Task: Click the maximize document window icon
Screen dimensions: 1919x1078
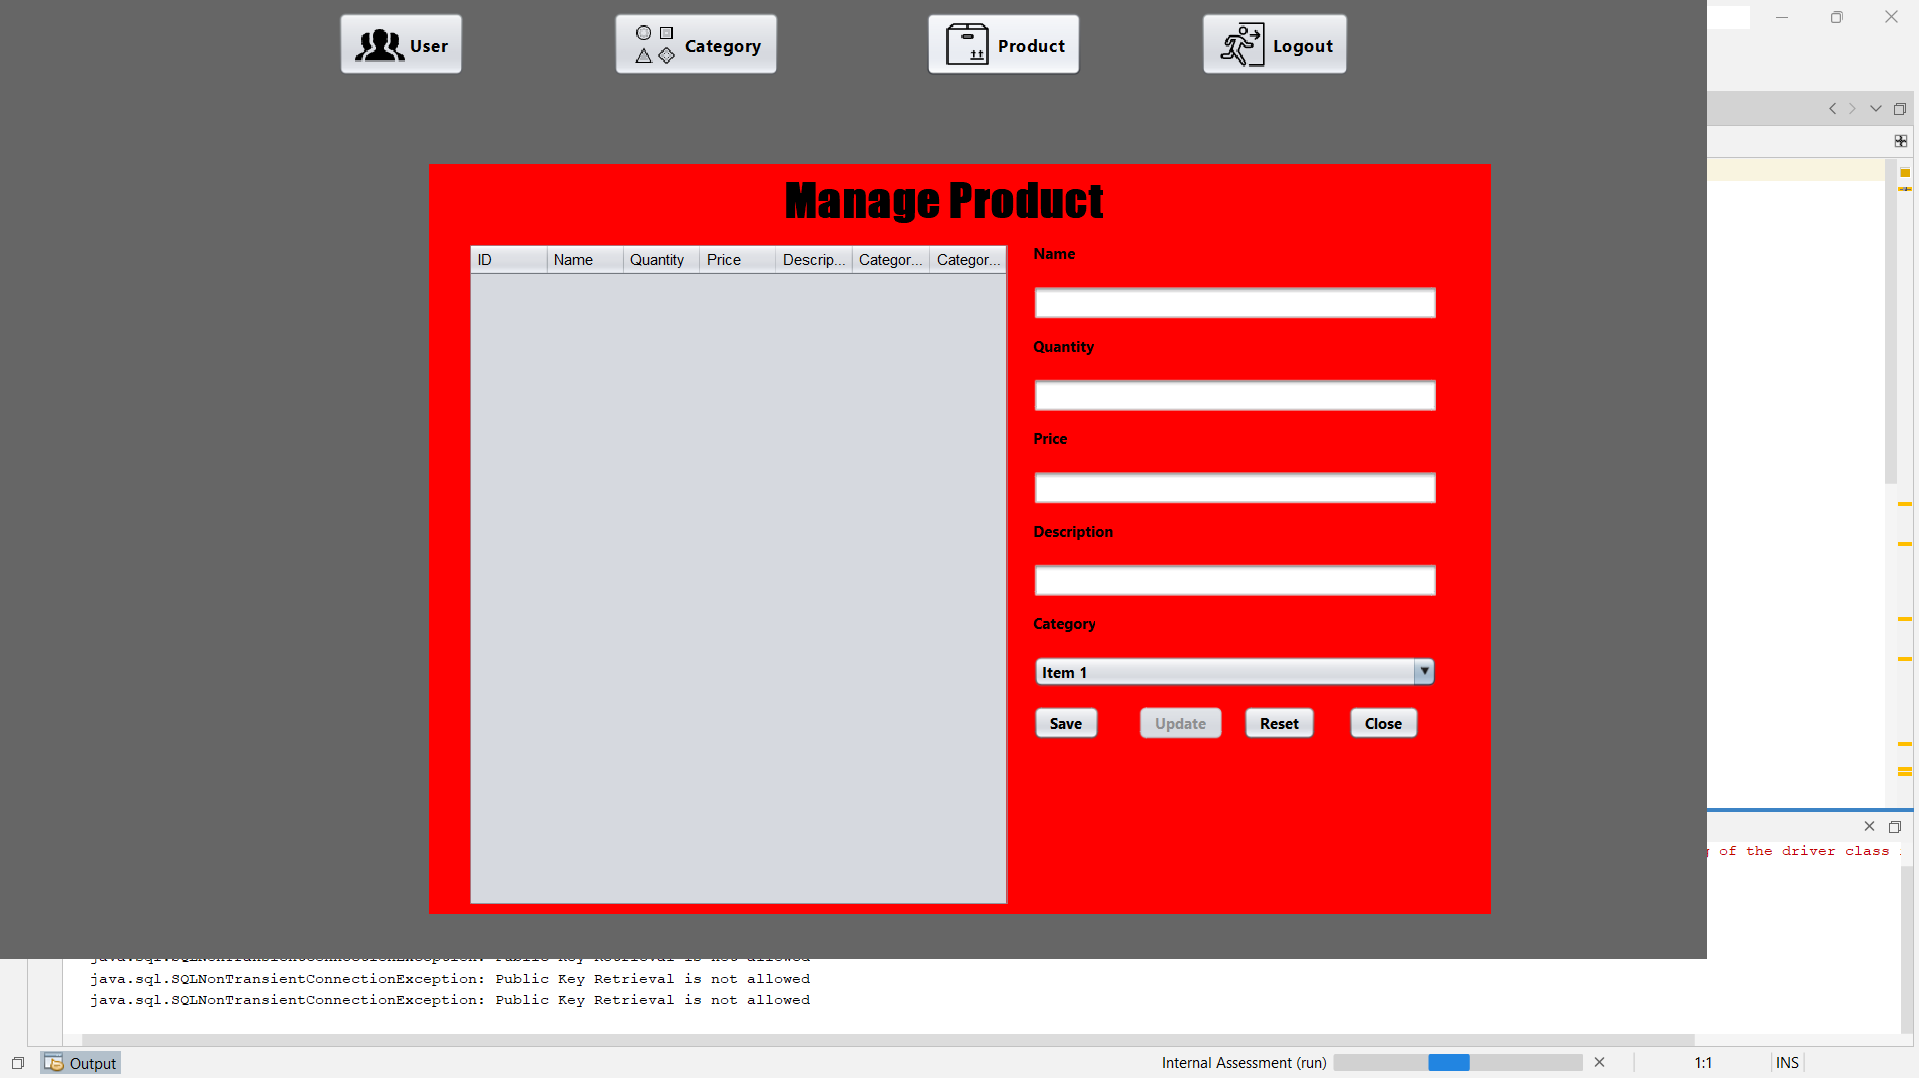Action: coord(1899,108)
